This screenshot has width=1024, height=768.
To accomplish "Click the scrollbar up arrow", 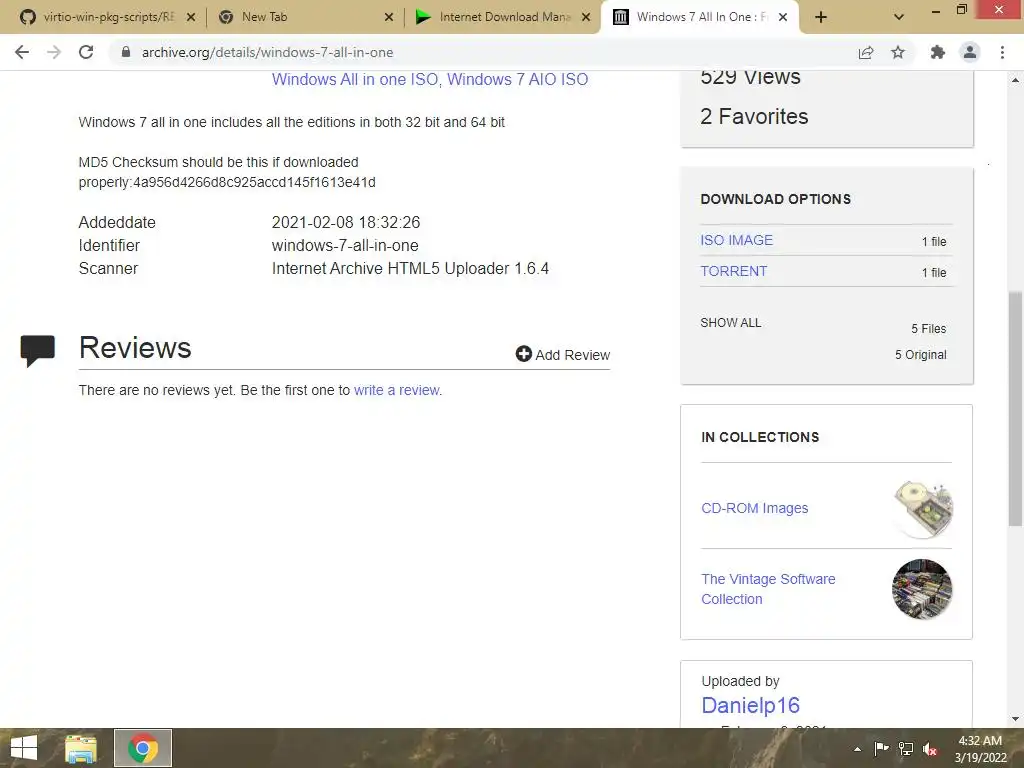I will (x=1015, y=80).
